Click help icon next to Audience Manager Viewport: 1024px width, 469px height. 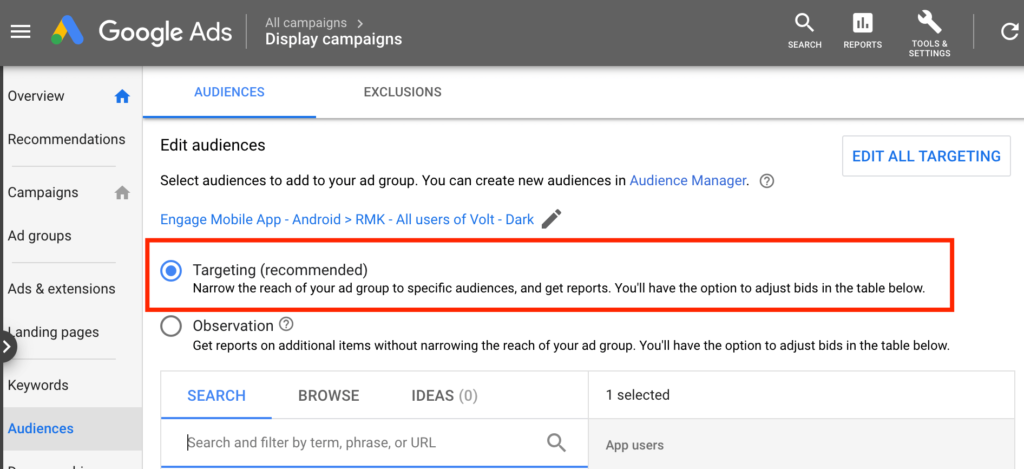click(767, 181)
